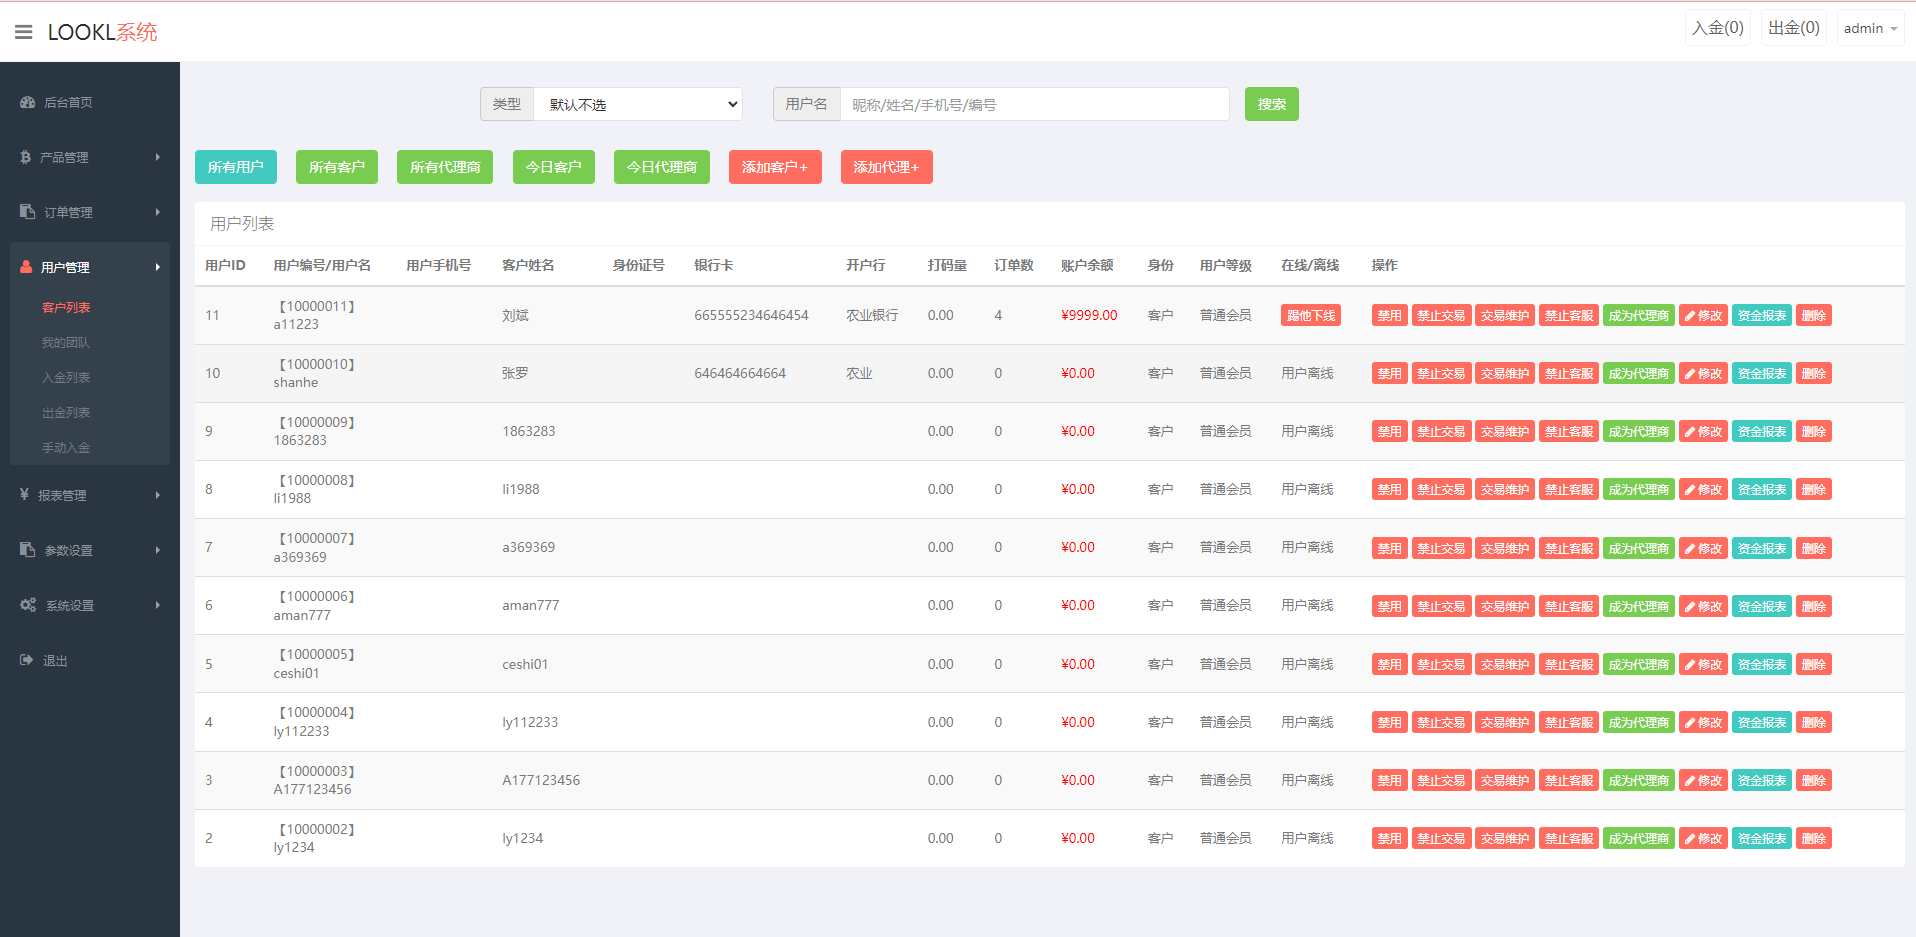Toggle 禁止客服 for user ceshi01
The width and height of the screenshot is (1916, 937).
click(1568, 663)
